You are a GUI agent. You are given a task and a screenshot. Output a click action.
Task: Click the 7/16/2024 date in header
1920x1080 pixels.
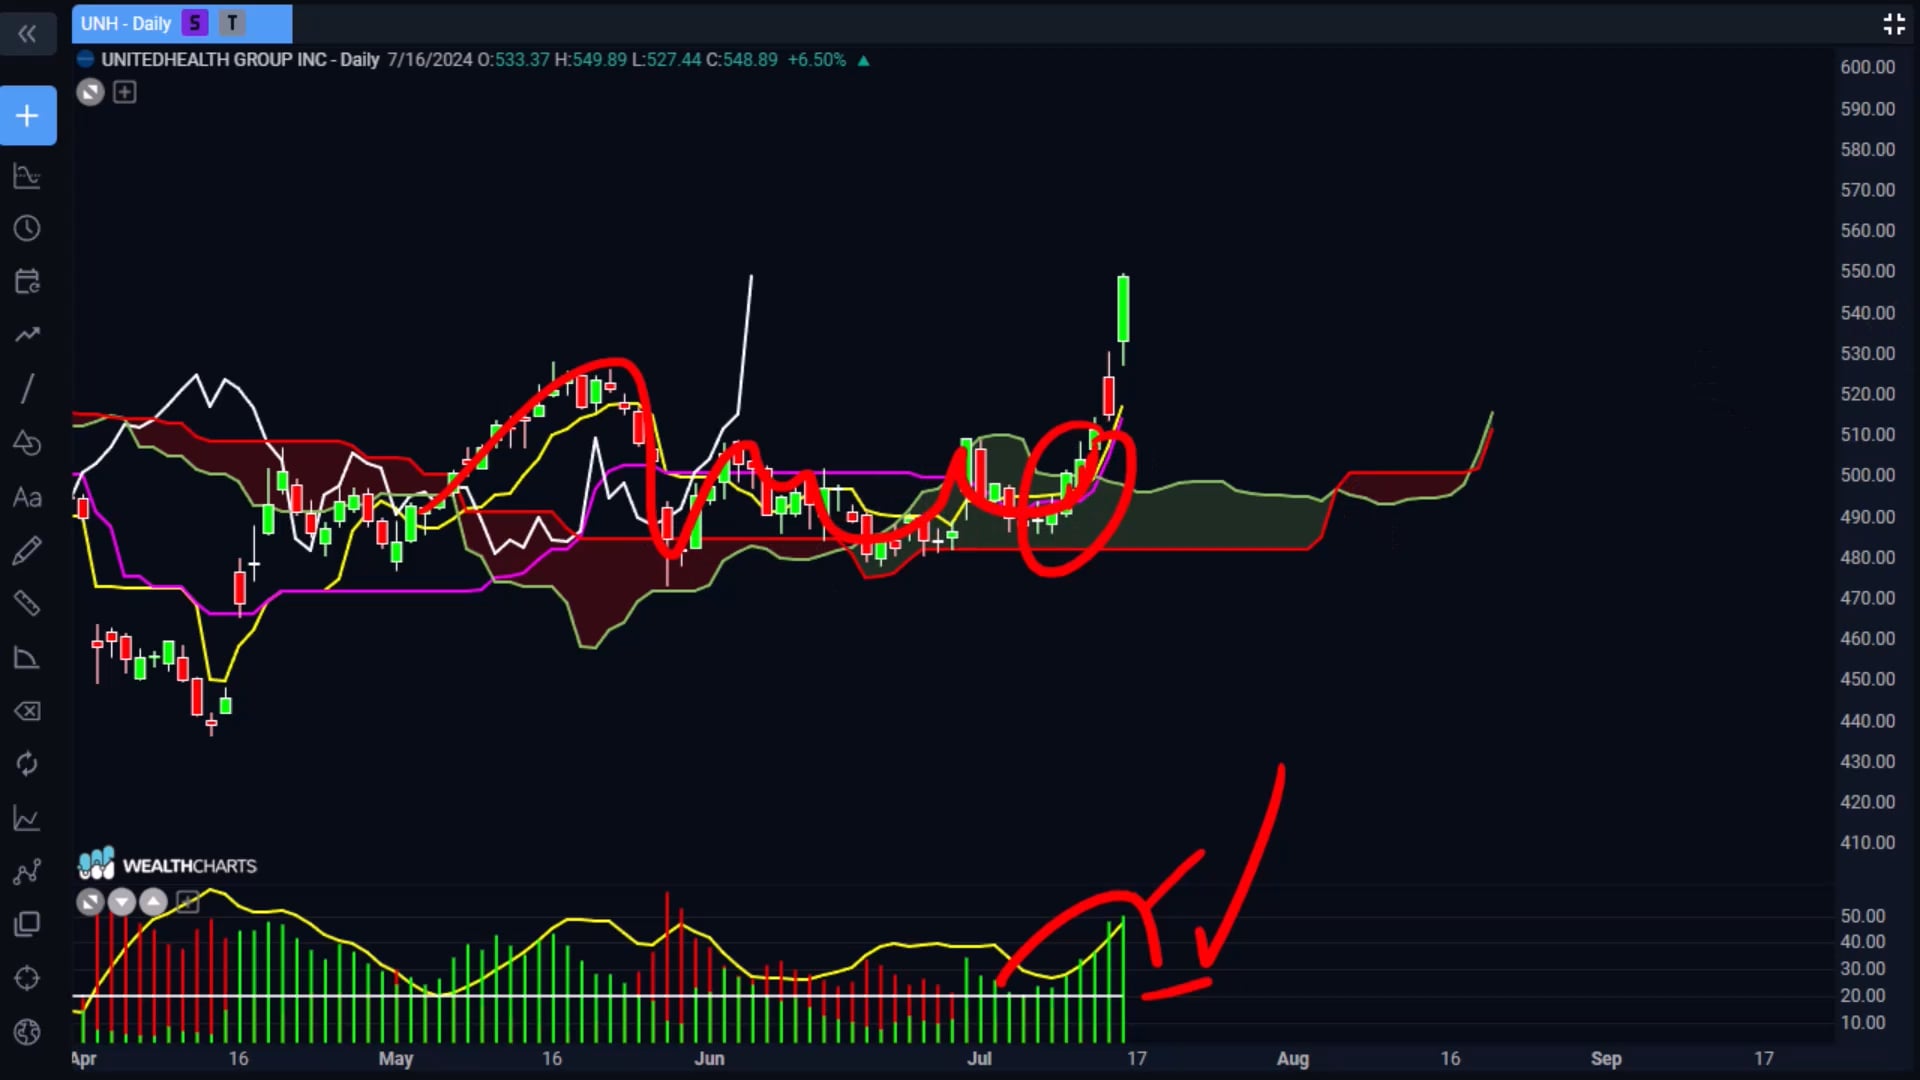click(x=430, y=59)
